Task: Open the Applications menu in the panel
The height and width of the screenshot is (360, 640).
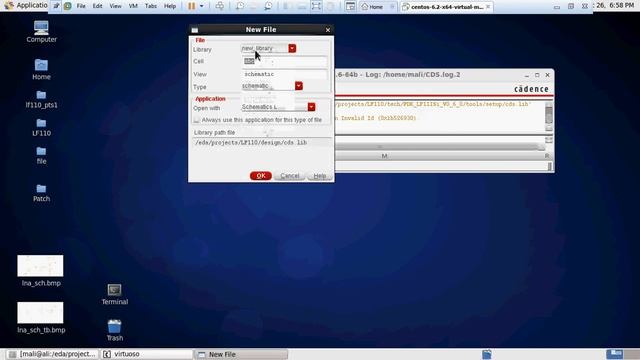Action: point(25,5)
